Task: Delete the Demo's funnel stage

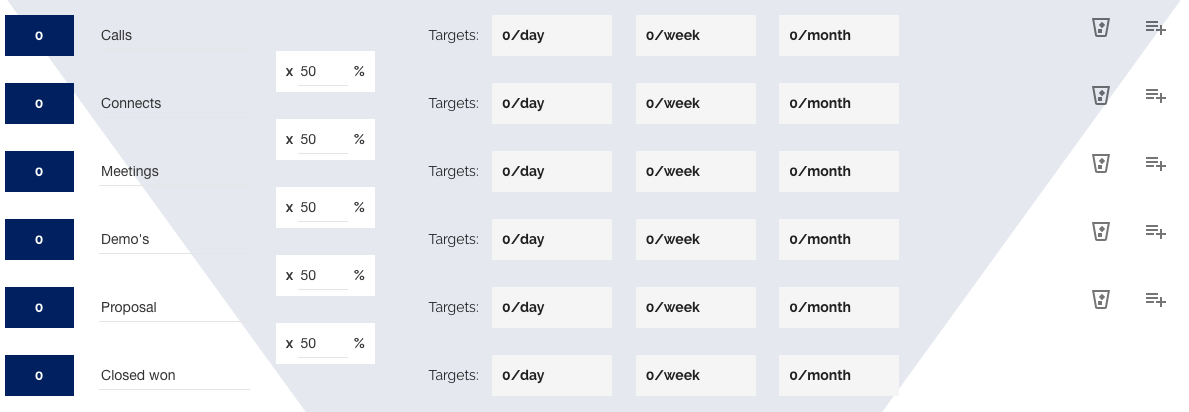Action: point(1101,231)
